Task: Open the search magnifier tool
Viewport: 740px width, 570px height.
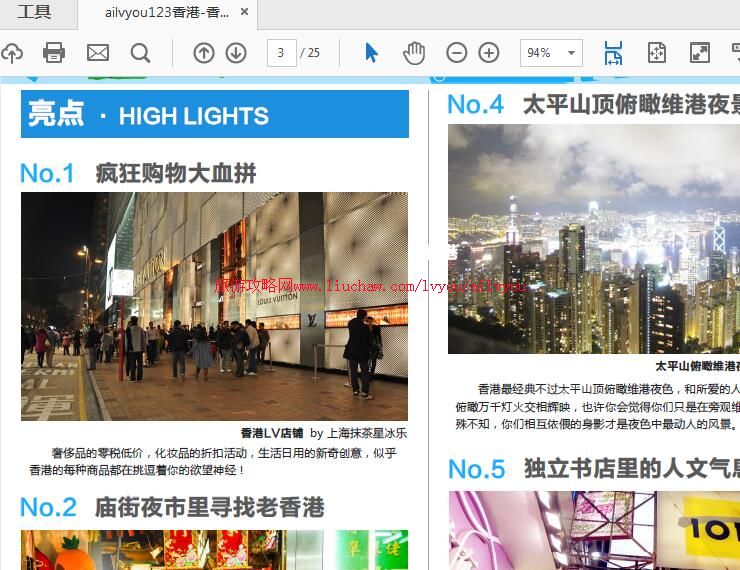Action: pos(141,53)
